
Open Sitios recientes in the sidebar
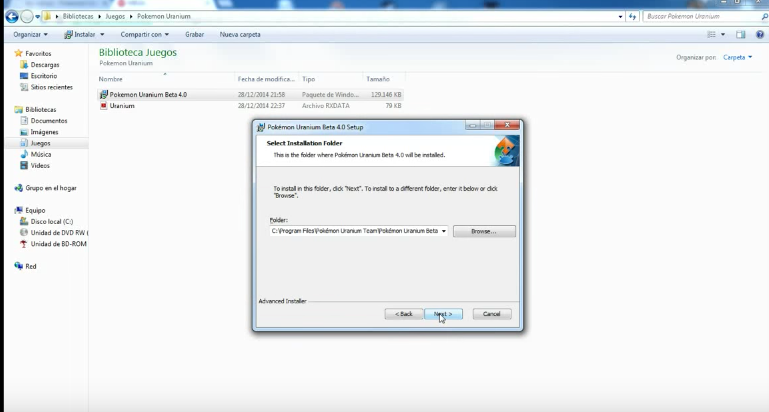pos(46,87)
